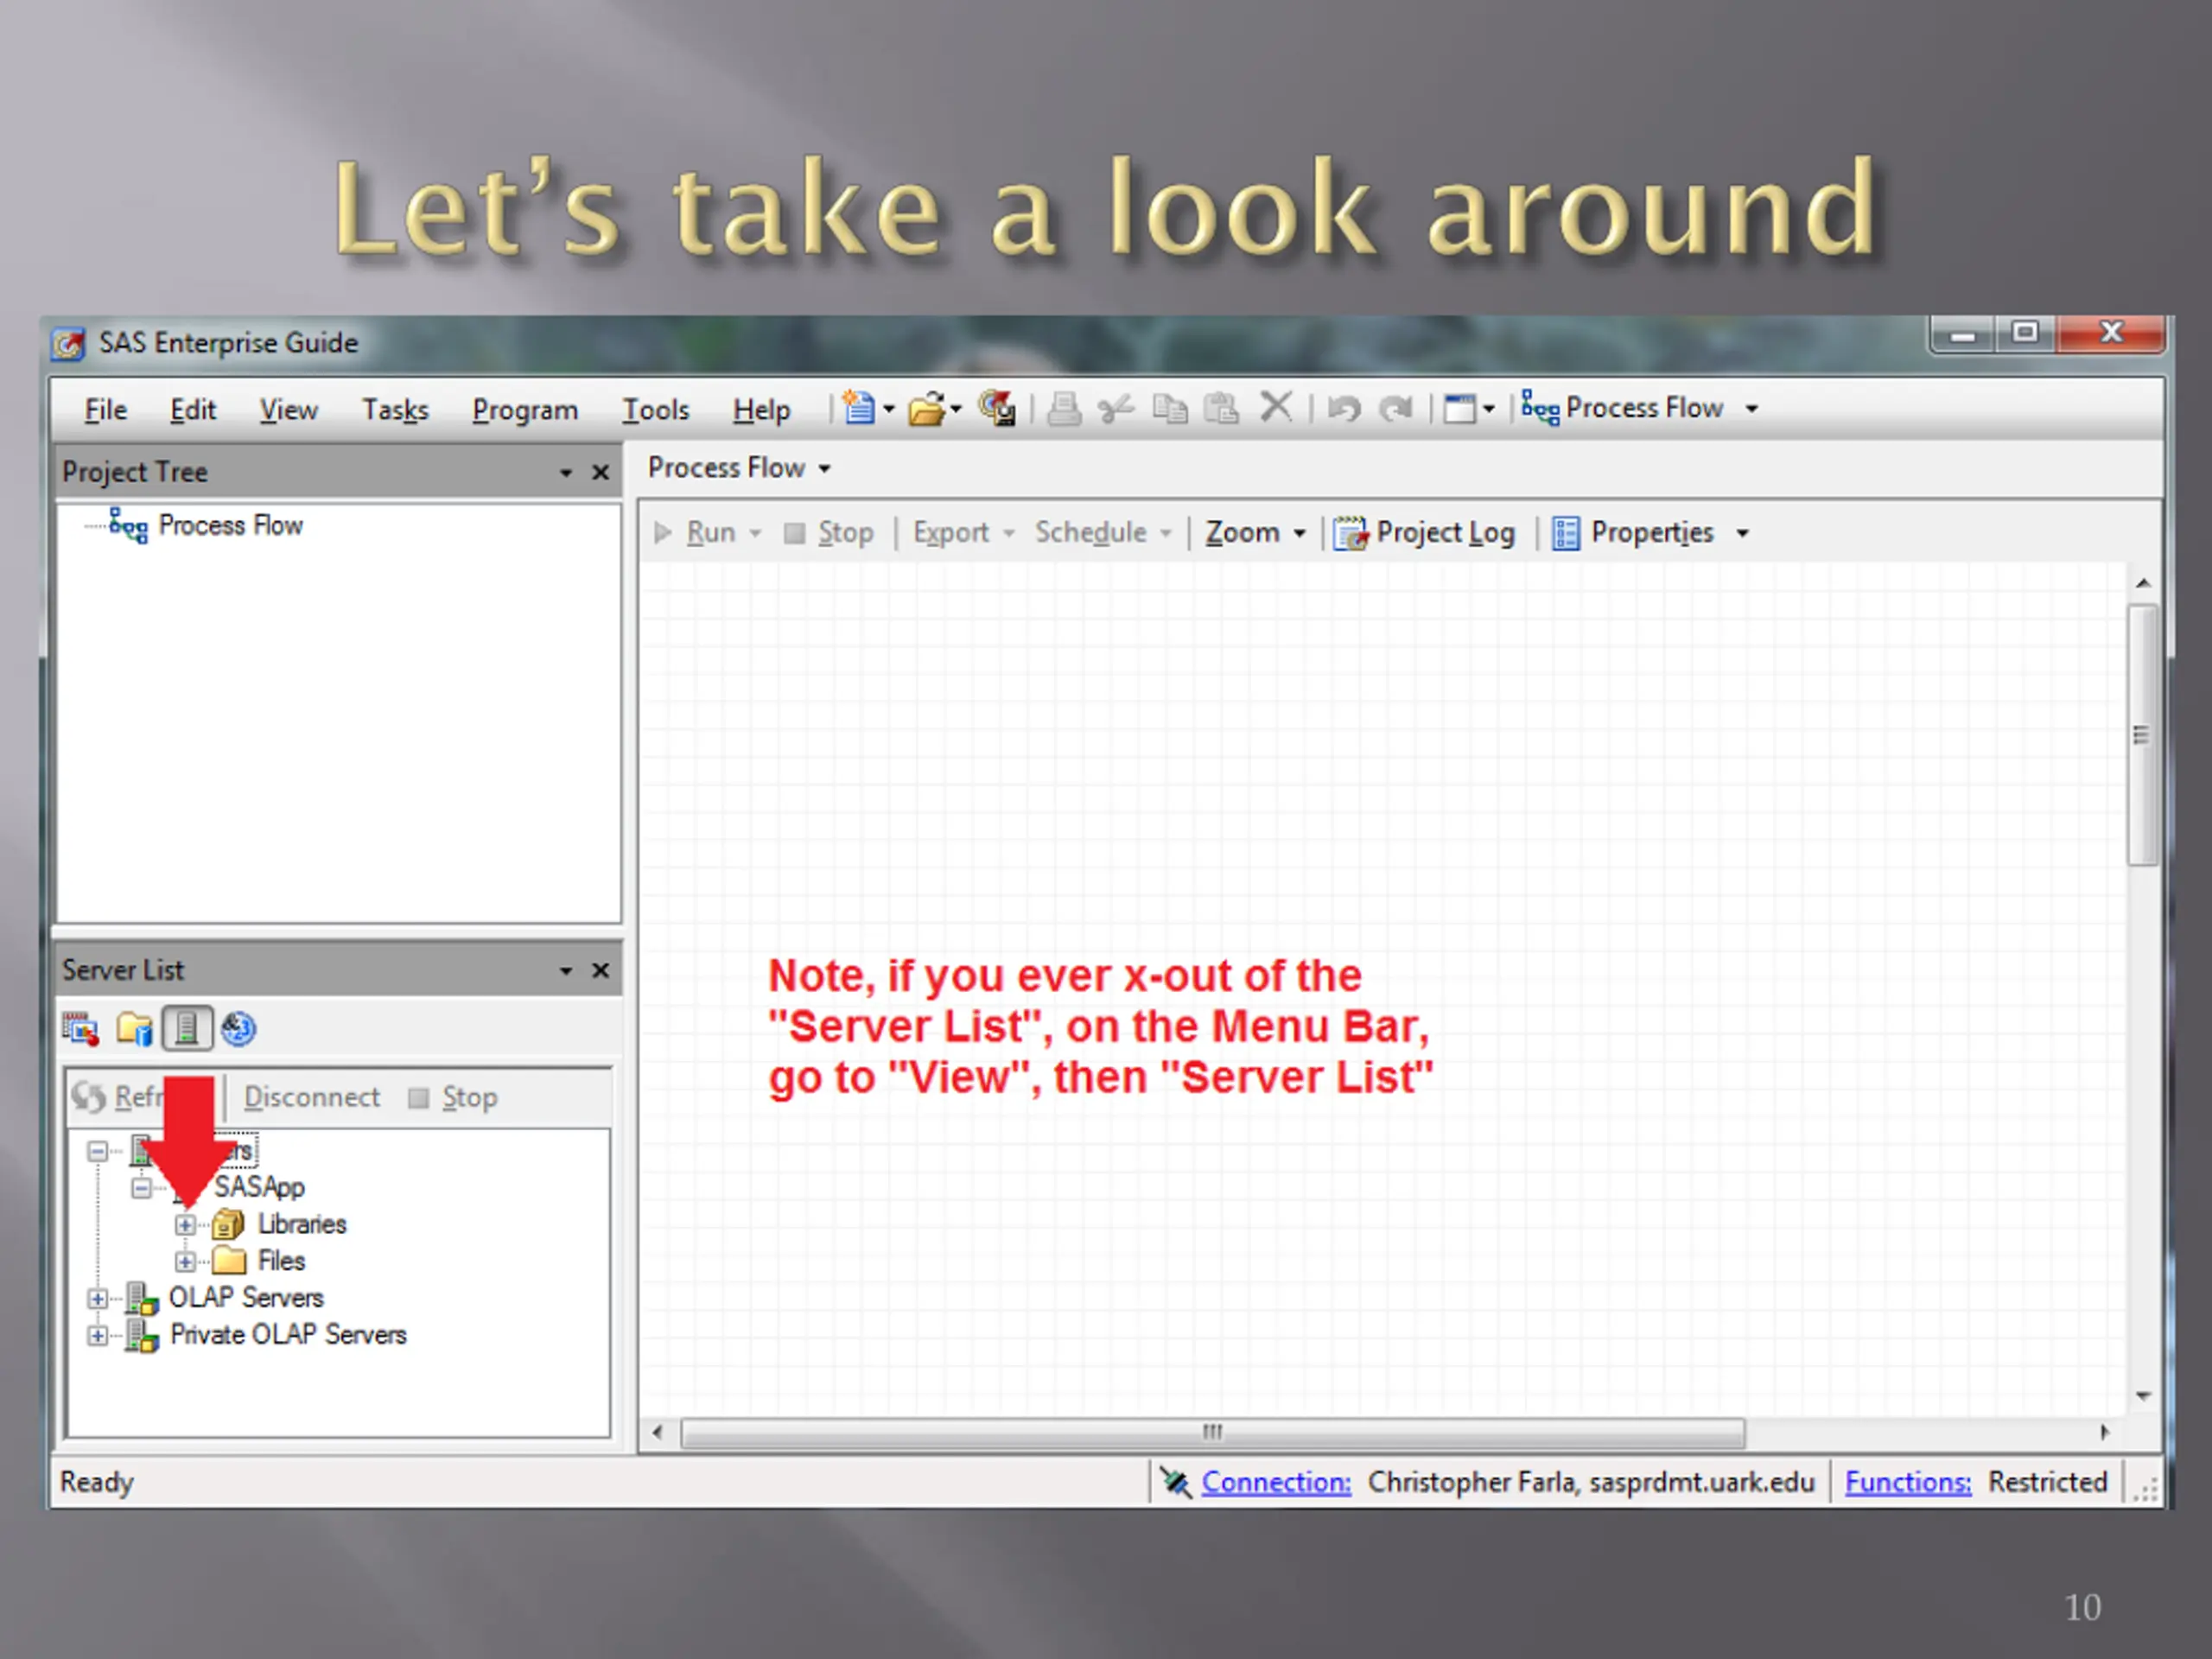Click the Cut scissors icon
This screenshot has height=1659, width=2212.
[x=1116, y=408]
